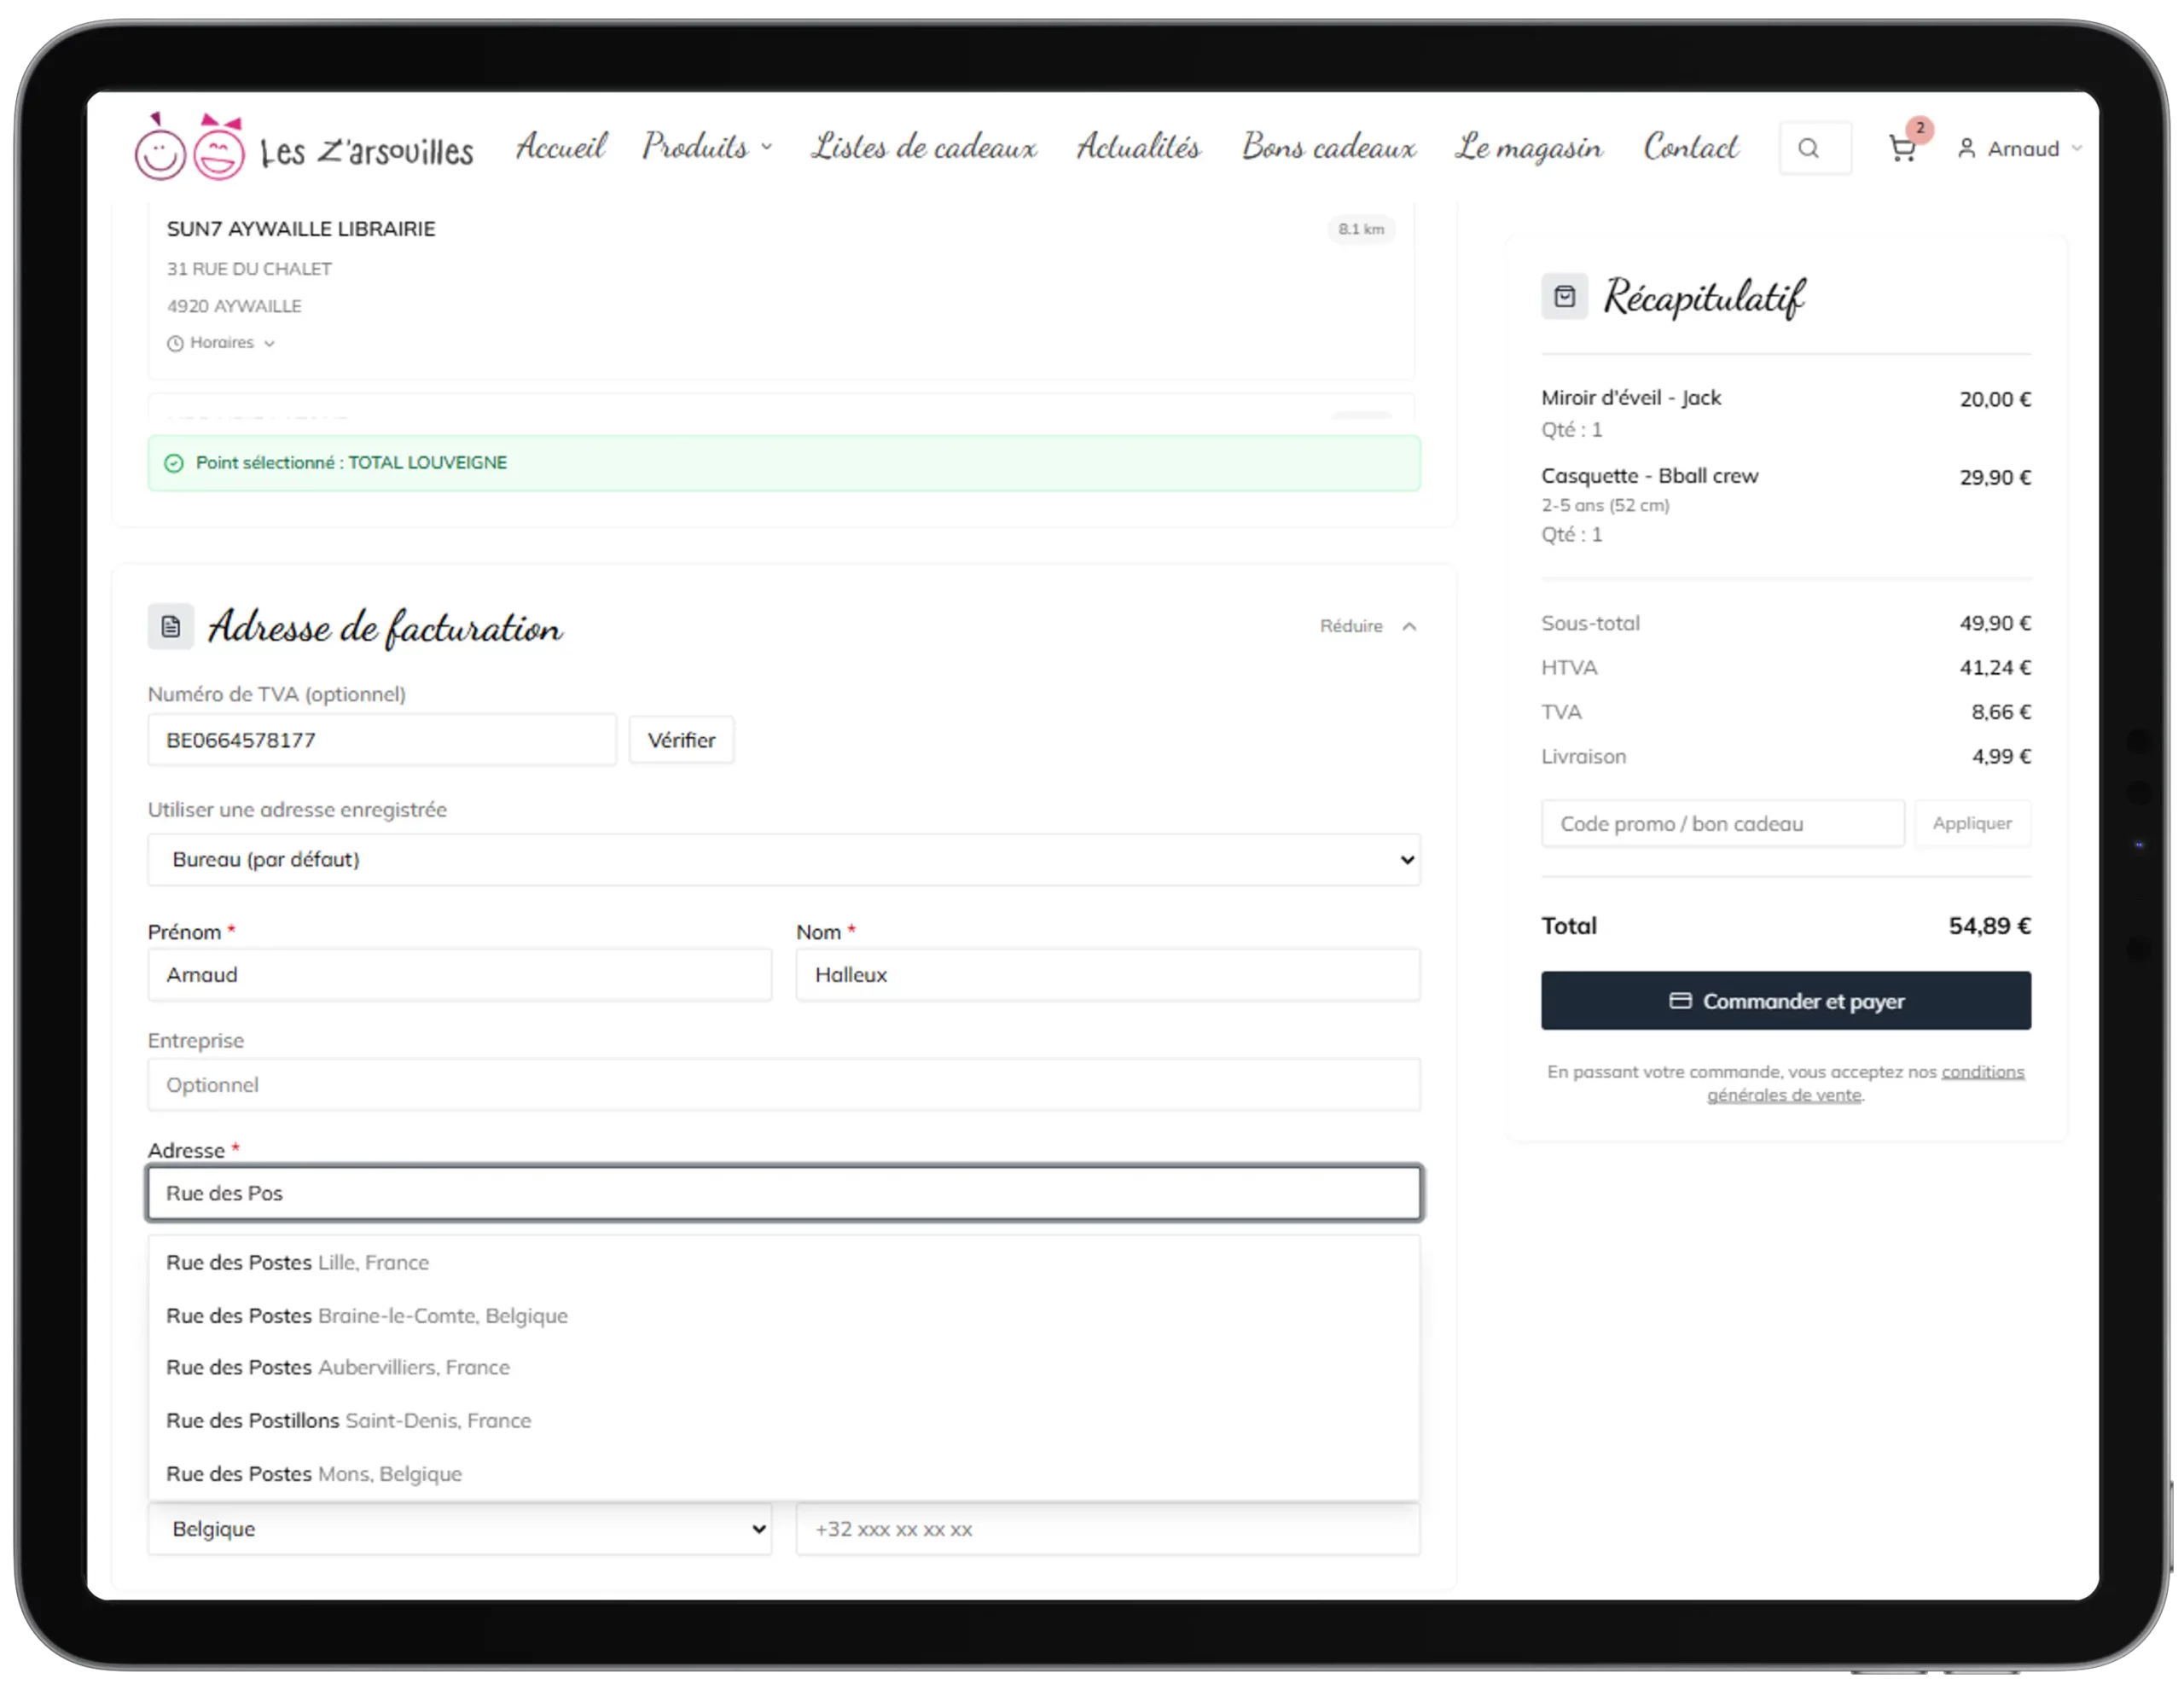The image size is (2184, 1690).
Task: Click the Appliquer promo code button
Action: [1972, 823]
